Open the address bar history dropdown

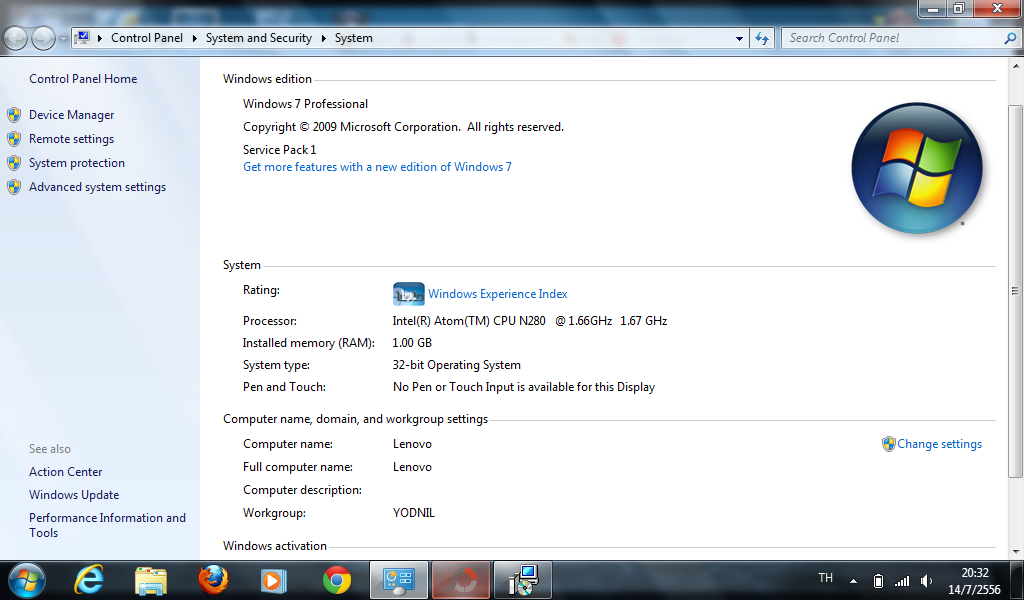coord(739,39)
